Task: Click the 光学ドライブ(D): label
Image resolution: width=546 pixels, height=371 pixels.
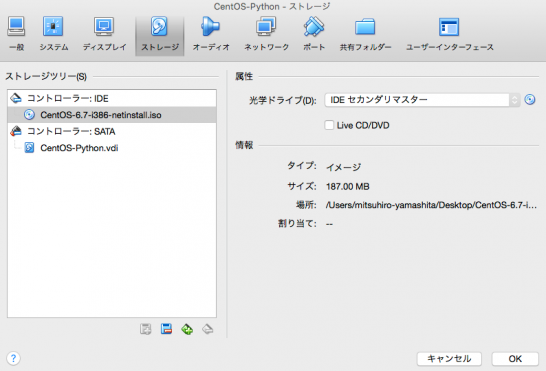Action: click(283, 100)
